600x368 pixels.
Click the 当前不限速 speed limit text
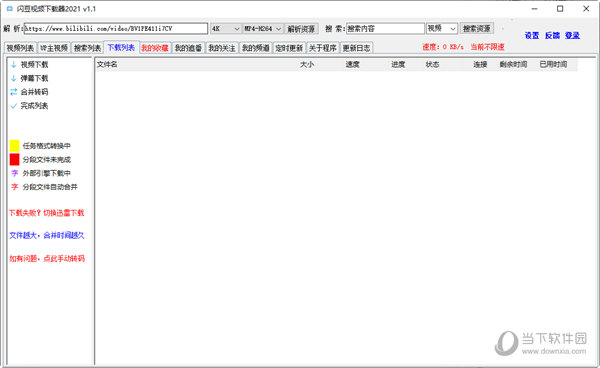(487, 47)
